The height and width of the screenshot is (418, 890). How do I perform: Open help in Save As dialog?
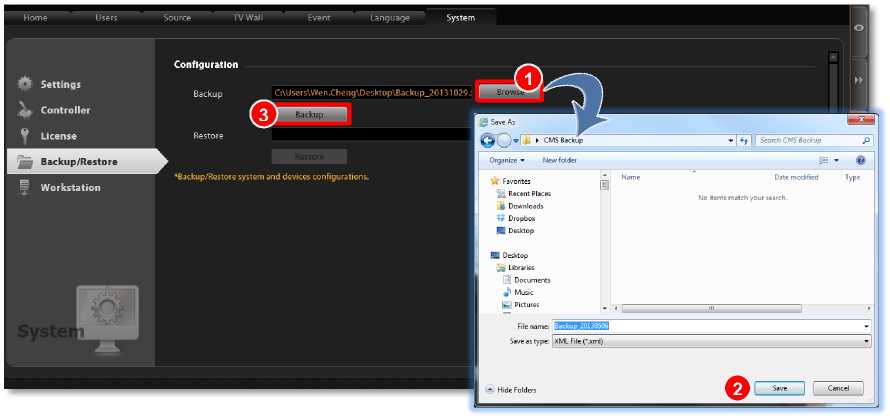[860, 160]
